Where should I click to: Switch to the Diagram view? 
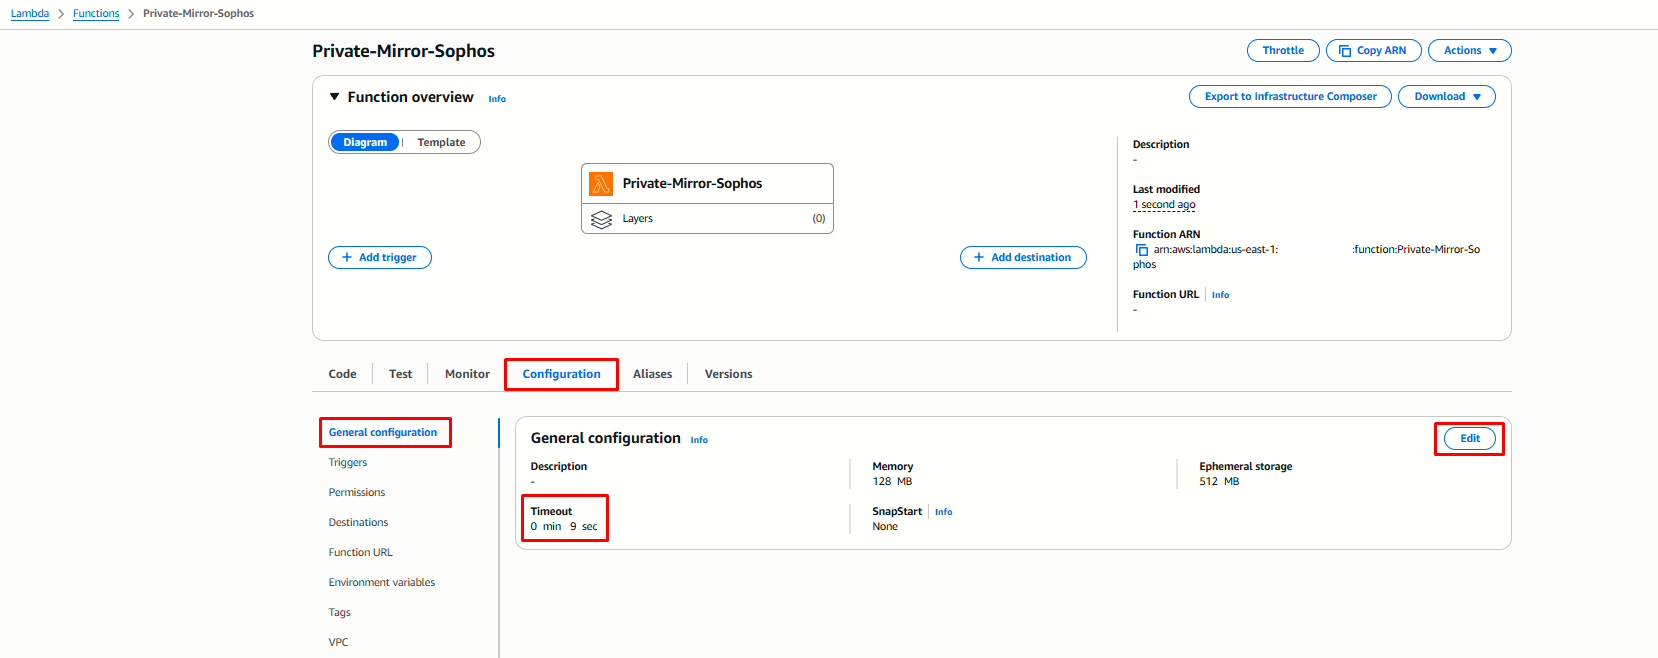(365, 143)
